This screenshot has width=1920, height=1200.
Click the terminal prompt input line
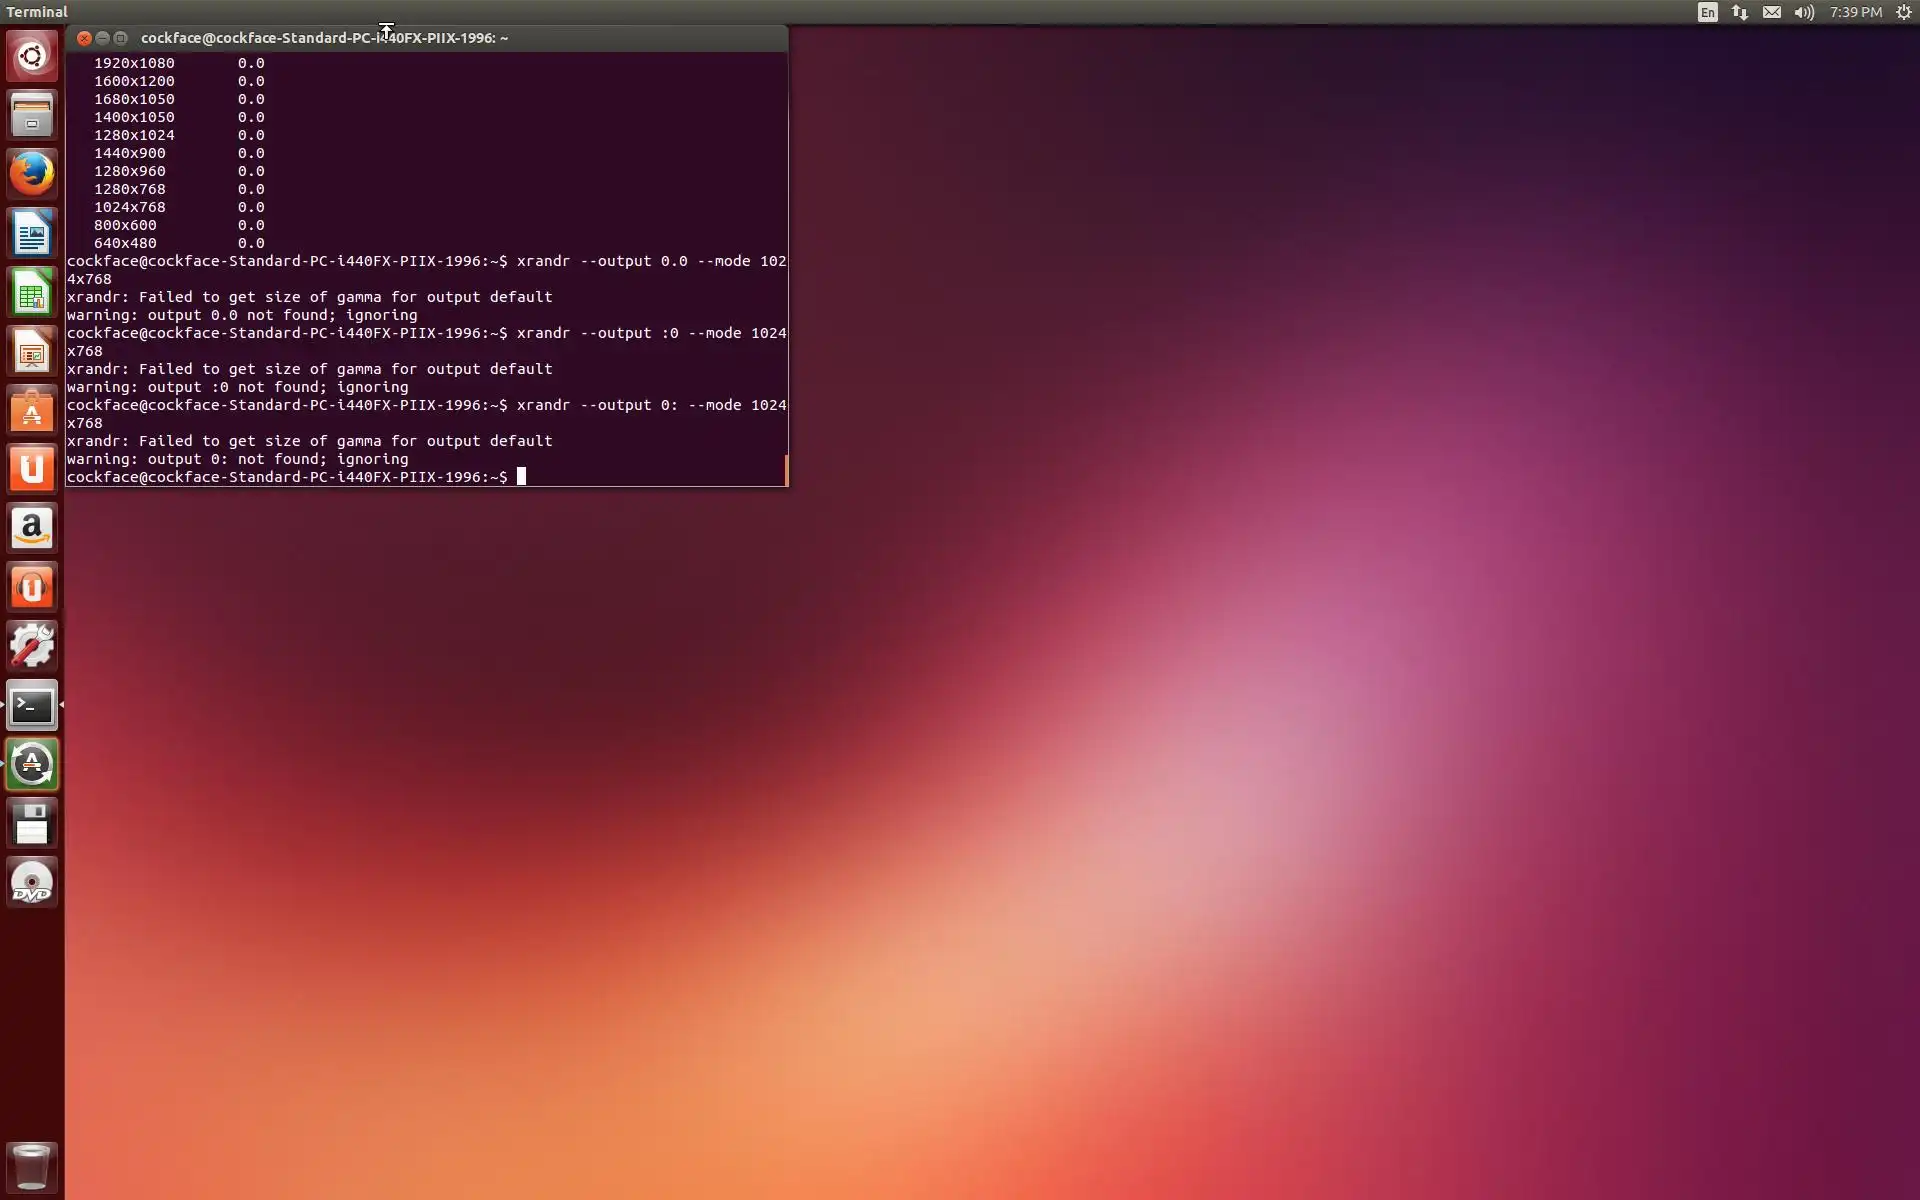click(x=600, y=477)
